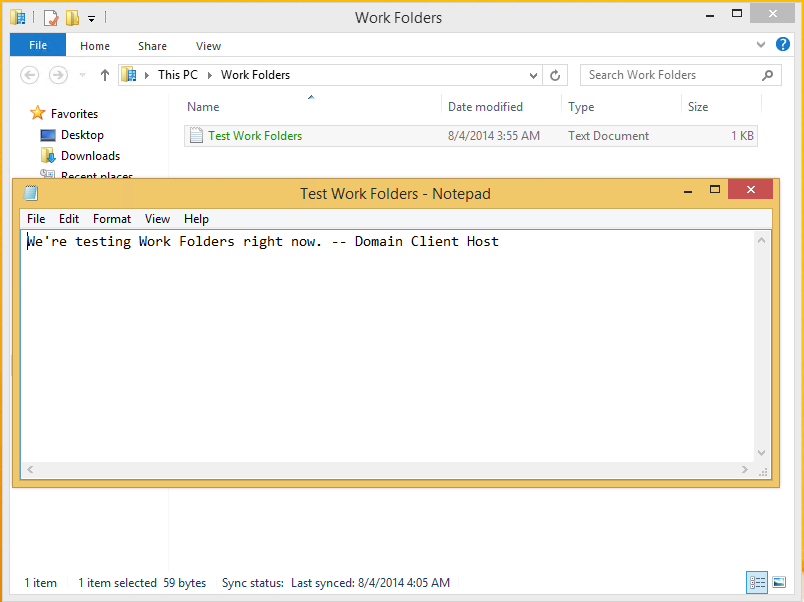Click in the Notepad text line
Image resolution: width=804 pixels, height=602 pixels.
pyautogui.click(x=263, y=242)
